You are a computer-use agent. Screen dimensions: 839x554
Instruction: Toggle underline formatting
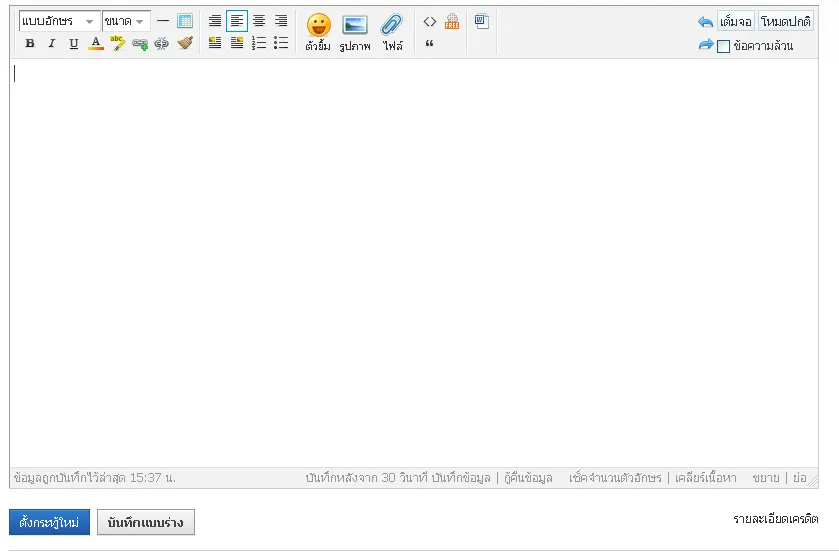tap(74, 43)
